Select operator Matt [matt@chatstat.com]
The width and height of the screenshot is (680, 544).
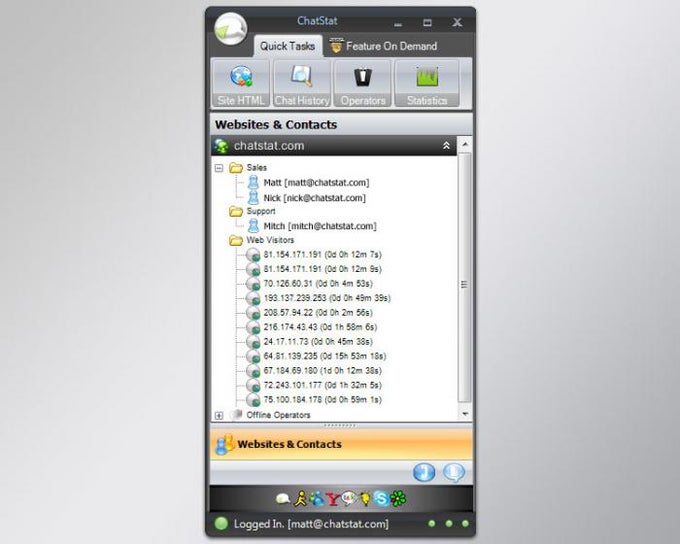(317, 183)
